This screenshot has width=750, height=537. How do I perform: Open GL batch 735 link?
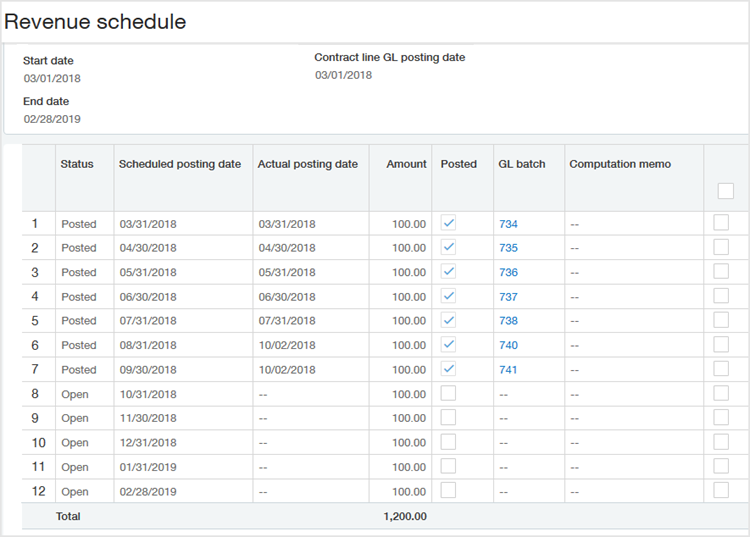508,248
